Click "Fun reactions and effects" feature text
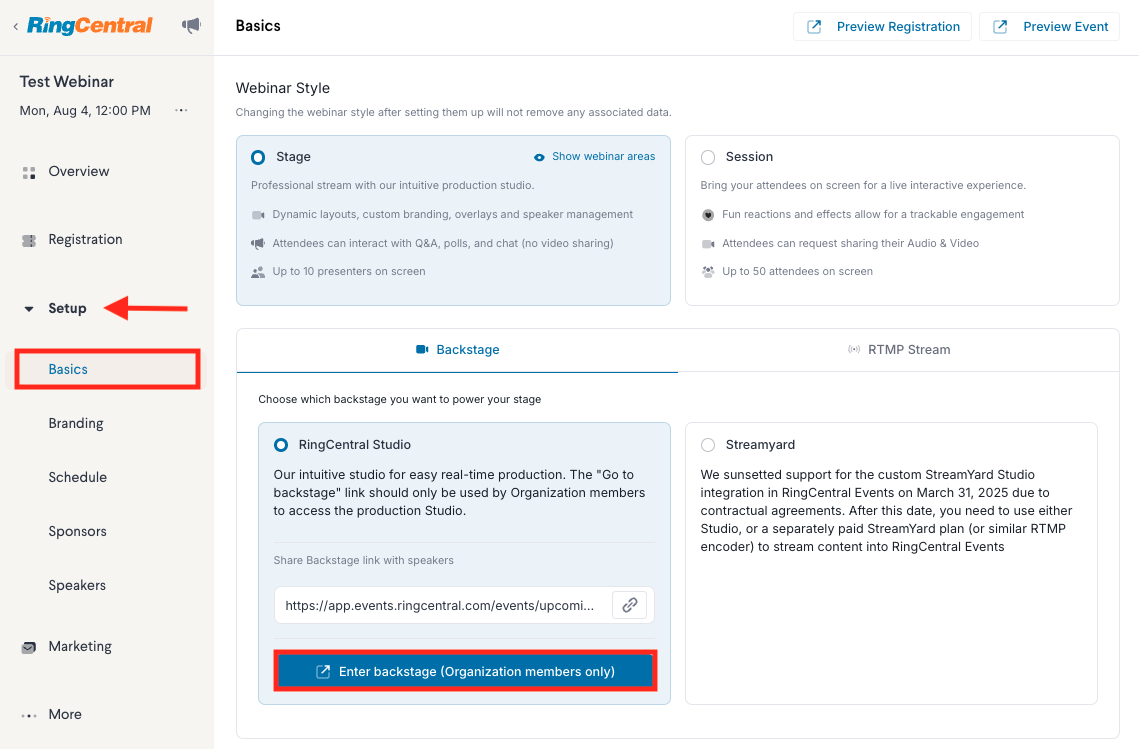 coord(873,214)
